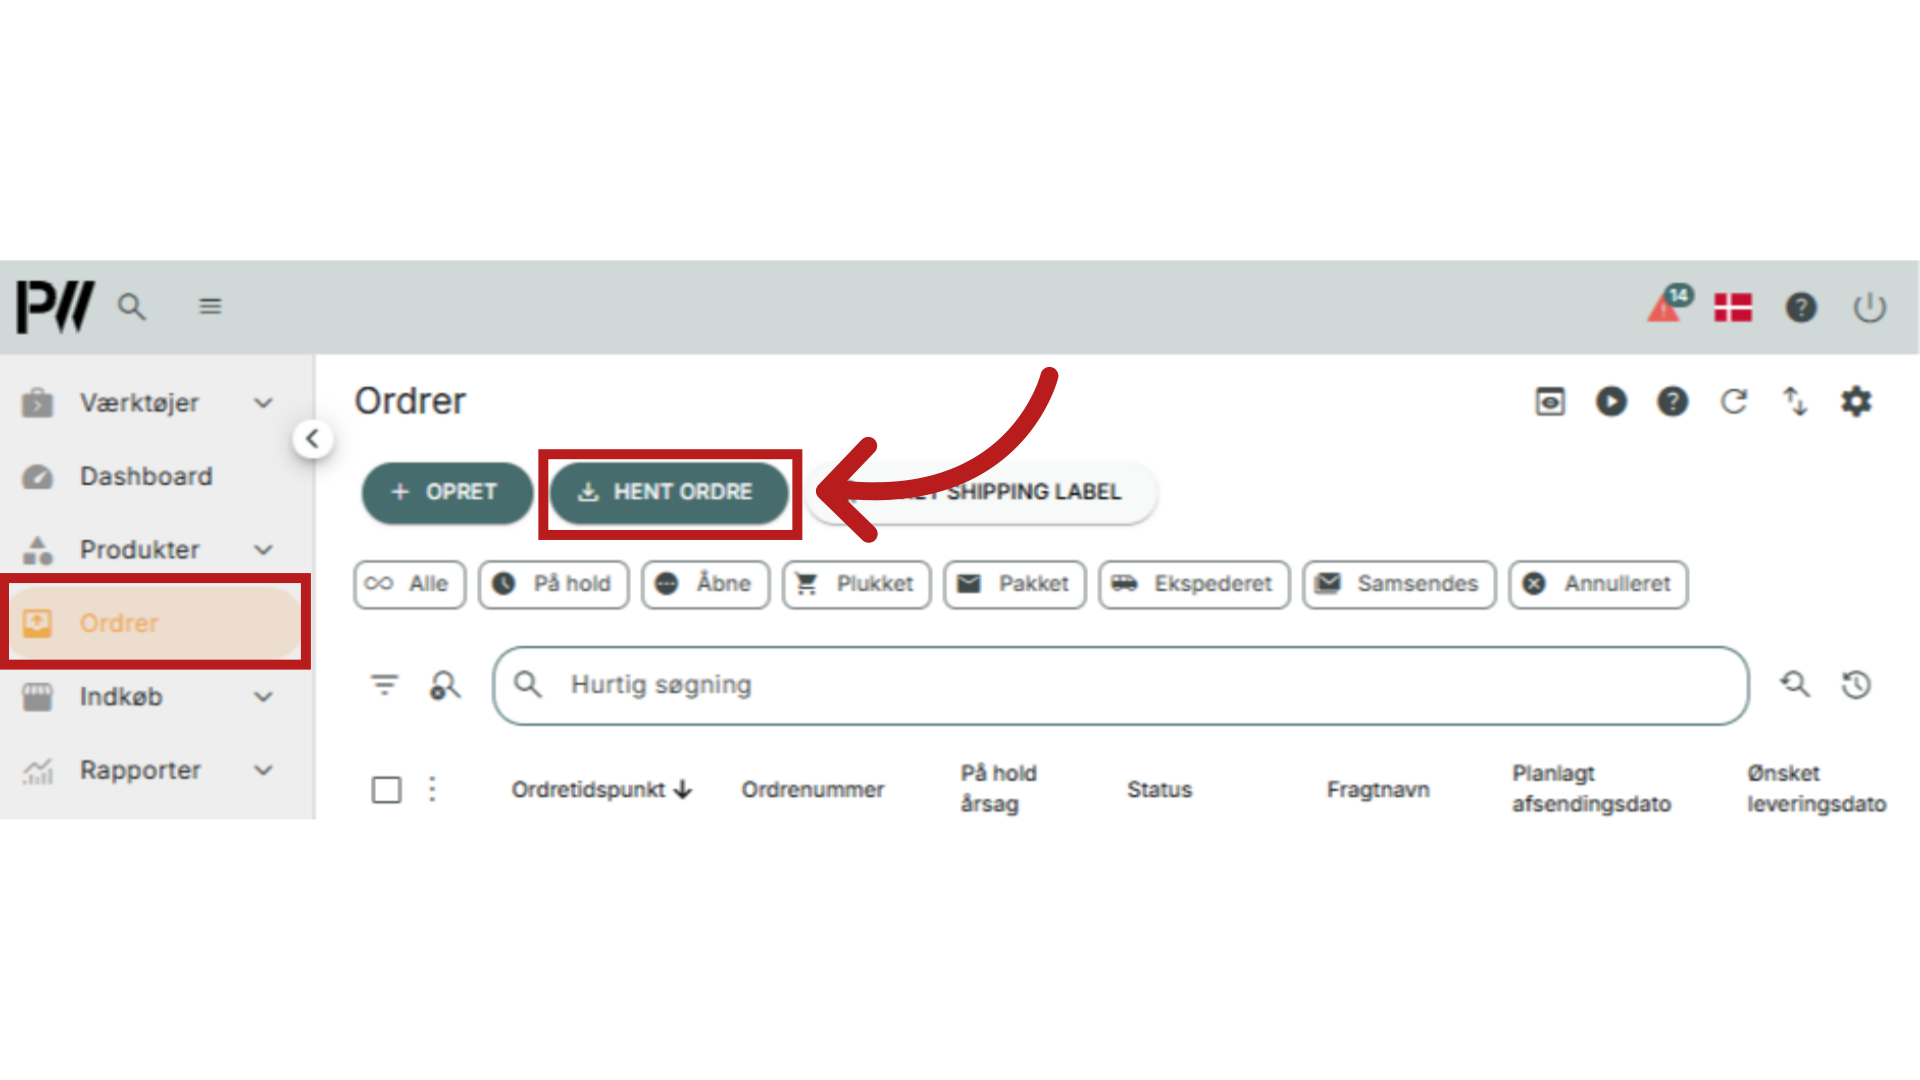This screenshot has width=1920, height=1080.
Task: Expand the Rapporter menu chevron
Action: pos(263,770)
